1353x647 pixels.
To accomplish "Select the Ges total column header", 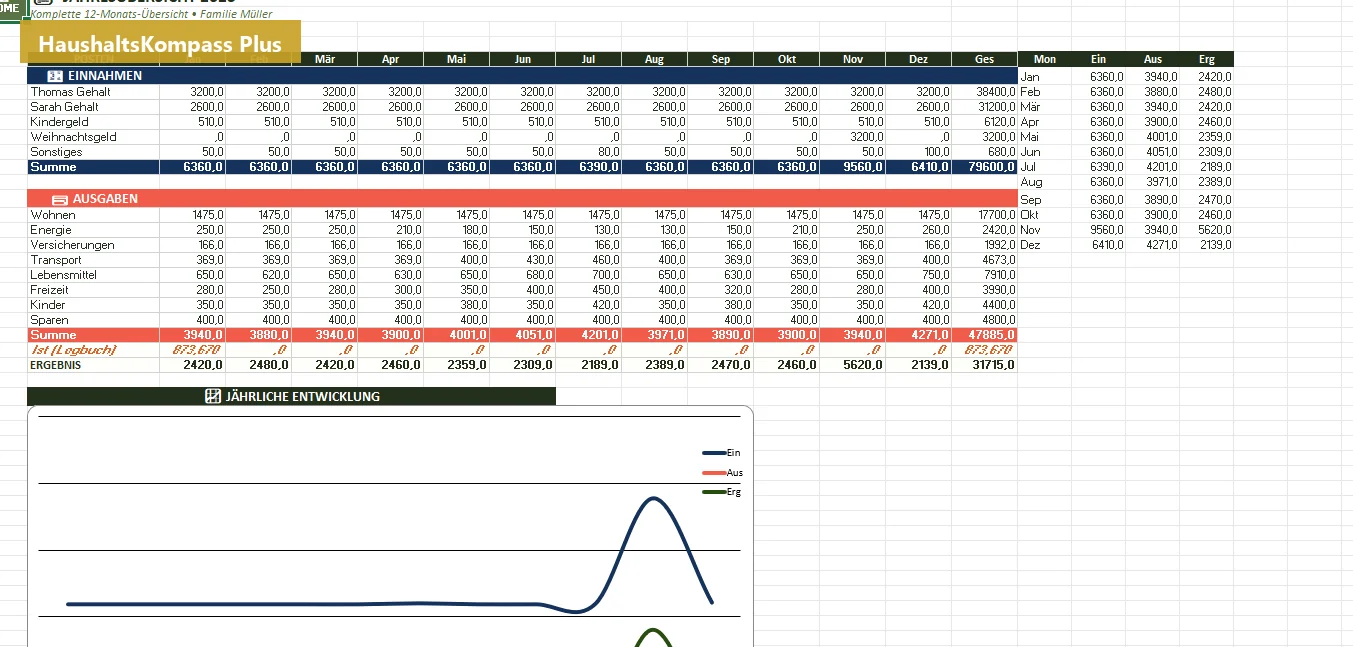I will 984,59.
